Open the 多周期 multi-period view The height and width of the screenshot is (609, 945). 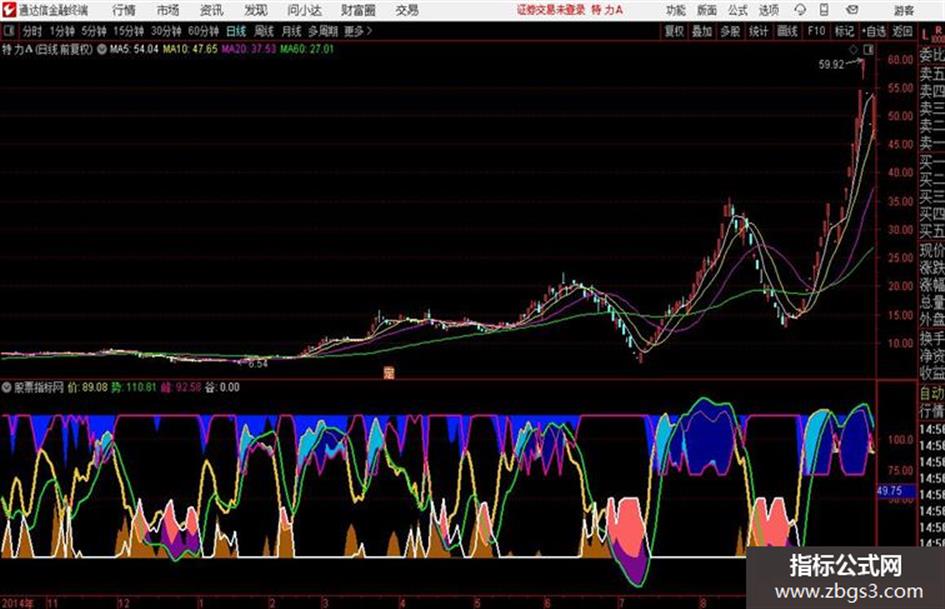coord(323,31)
